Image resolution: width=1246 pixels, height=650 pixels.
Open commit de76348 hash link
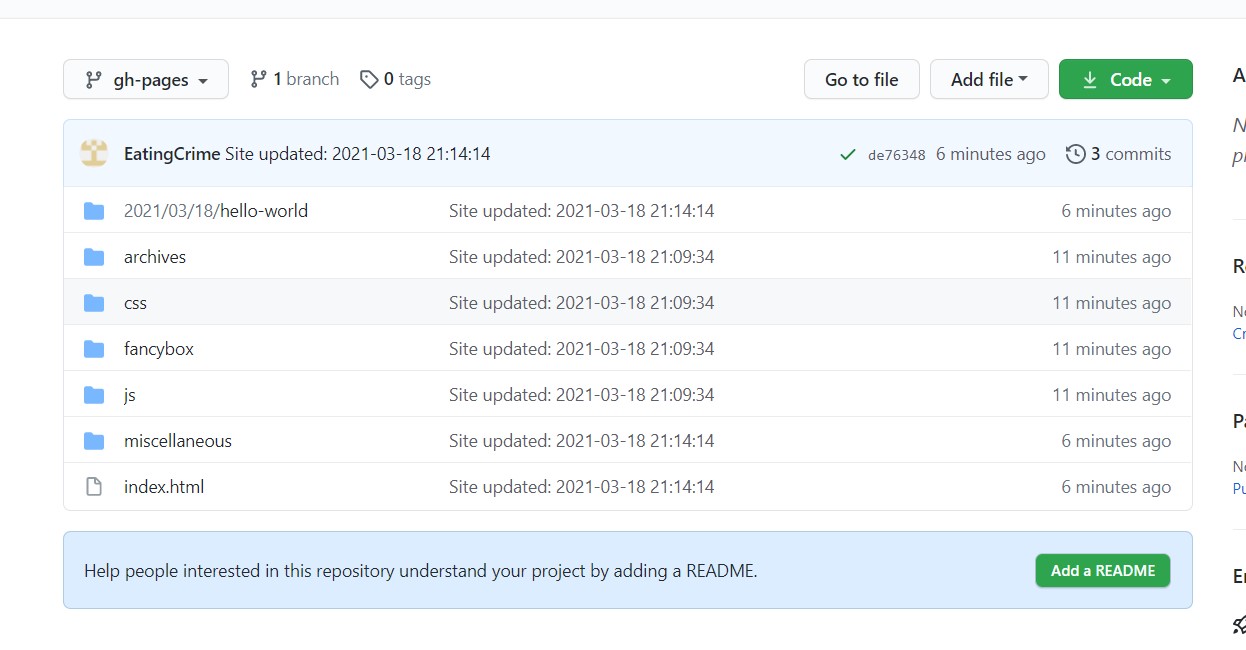tap(896, 155)
